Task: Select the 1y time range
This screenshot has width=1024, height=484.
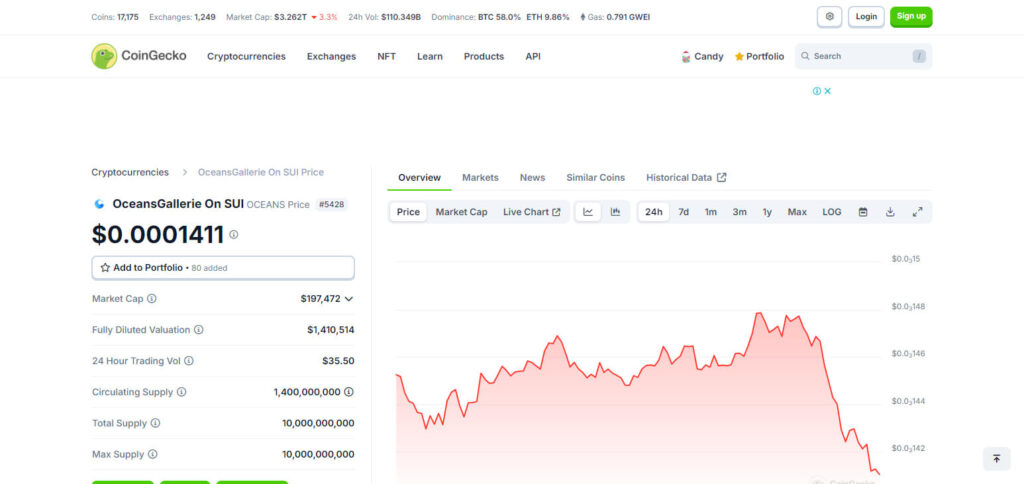Action: tap(767, 212)
